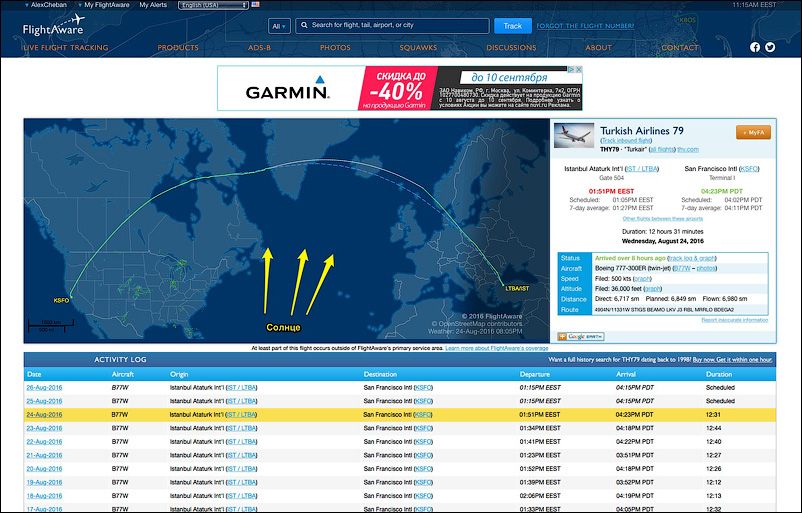This screenshot has width=802, height=513.
Task: Open the photos link in Aircraft row
Action: [x=705, y=269]
